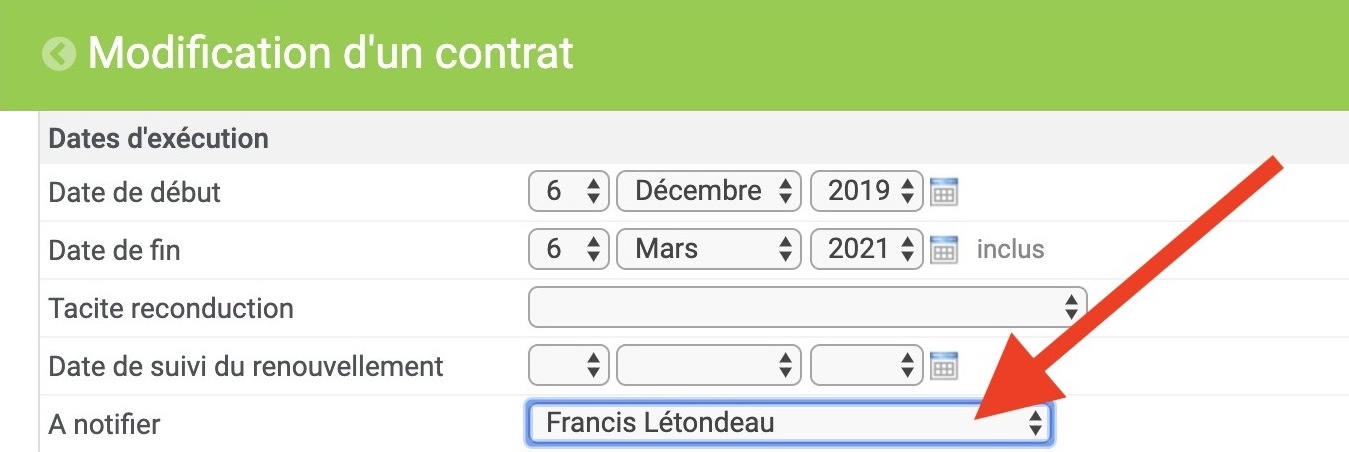Select renewal follow-up day dropdown

(x=568, y=365)
